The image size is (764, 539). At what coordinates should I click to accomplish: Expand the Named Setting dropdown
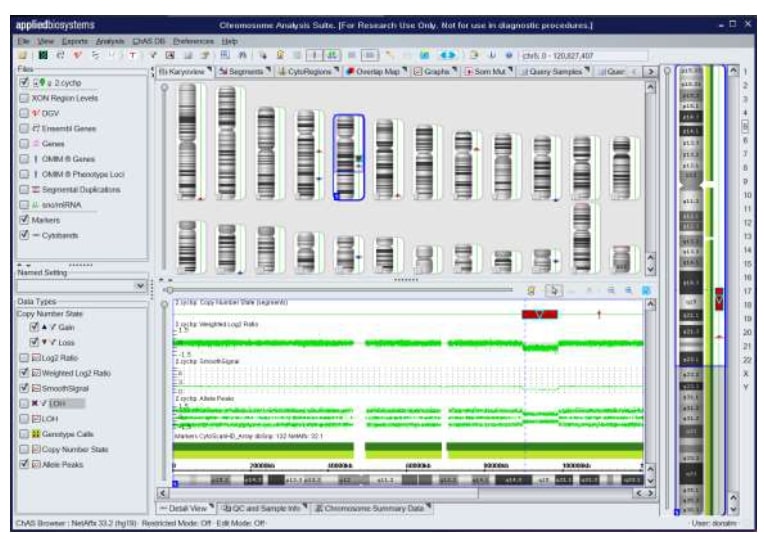[140, 286]
